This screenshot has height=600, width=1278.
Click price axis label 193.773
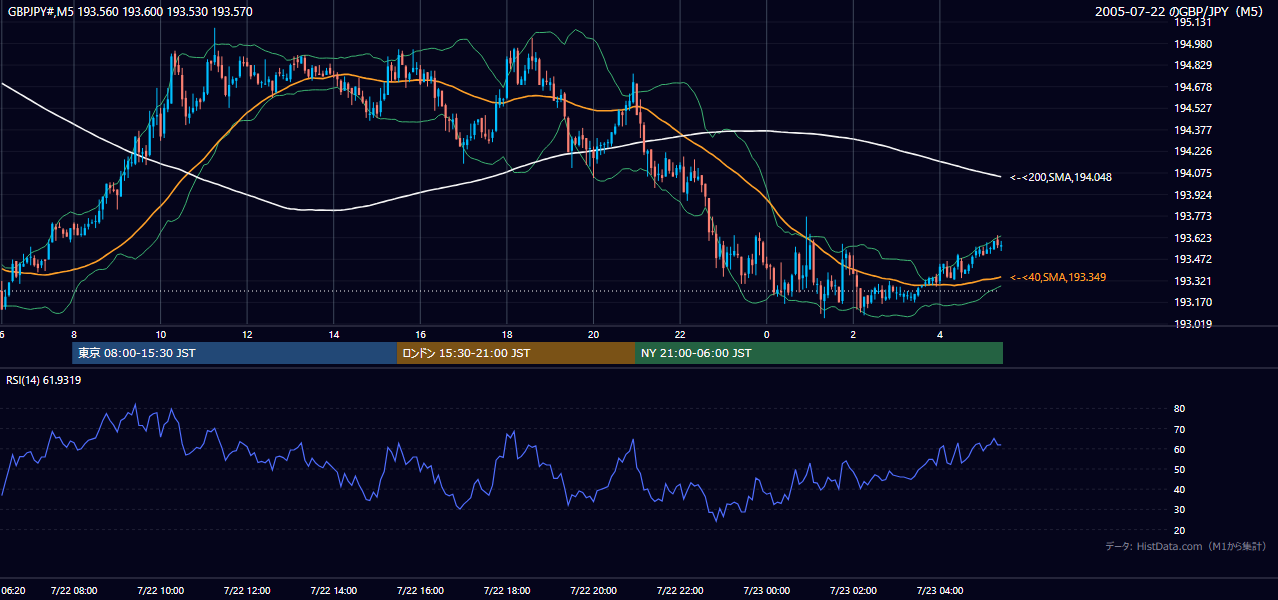1193,216
